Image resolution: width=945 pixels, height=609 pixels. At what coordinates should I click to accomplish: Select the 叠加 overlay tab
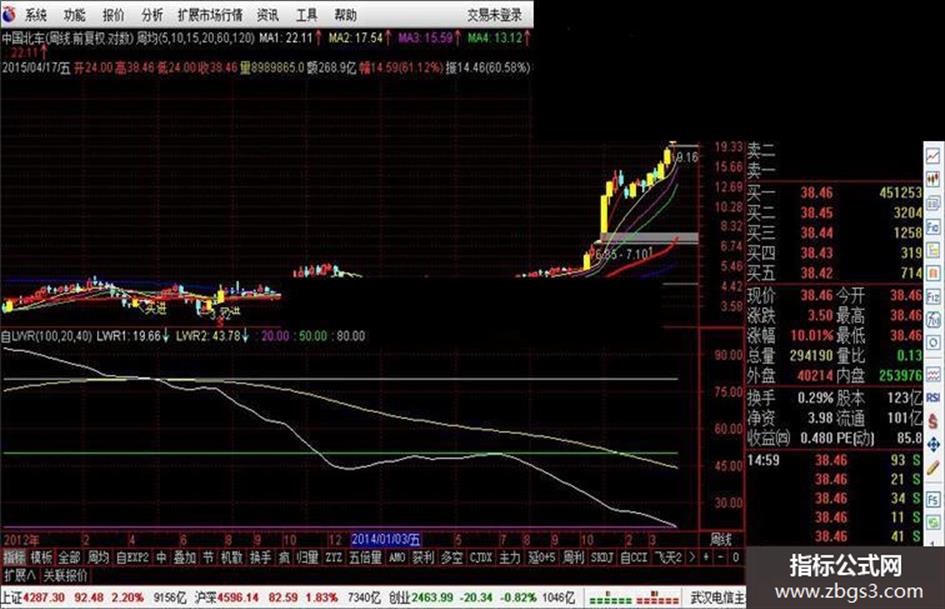click(x=185, y=557)
